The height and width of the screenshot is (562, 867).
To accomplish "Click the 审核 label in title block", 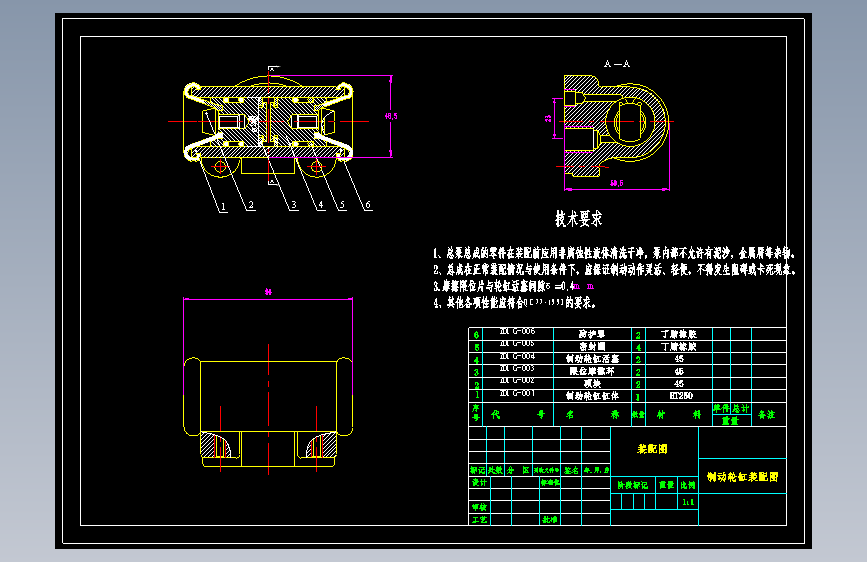I will pyautogui.click(x=479, y=507).
